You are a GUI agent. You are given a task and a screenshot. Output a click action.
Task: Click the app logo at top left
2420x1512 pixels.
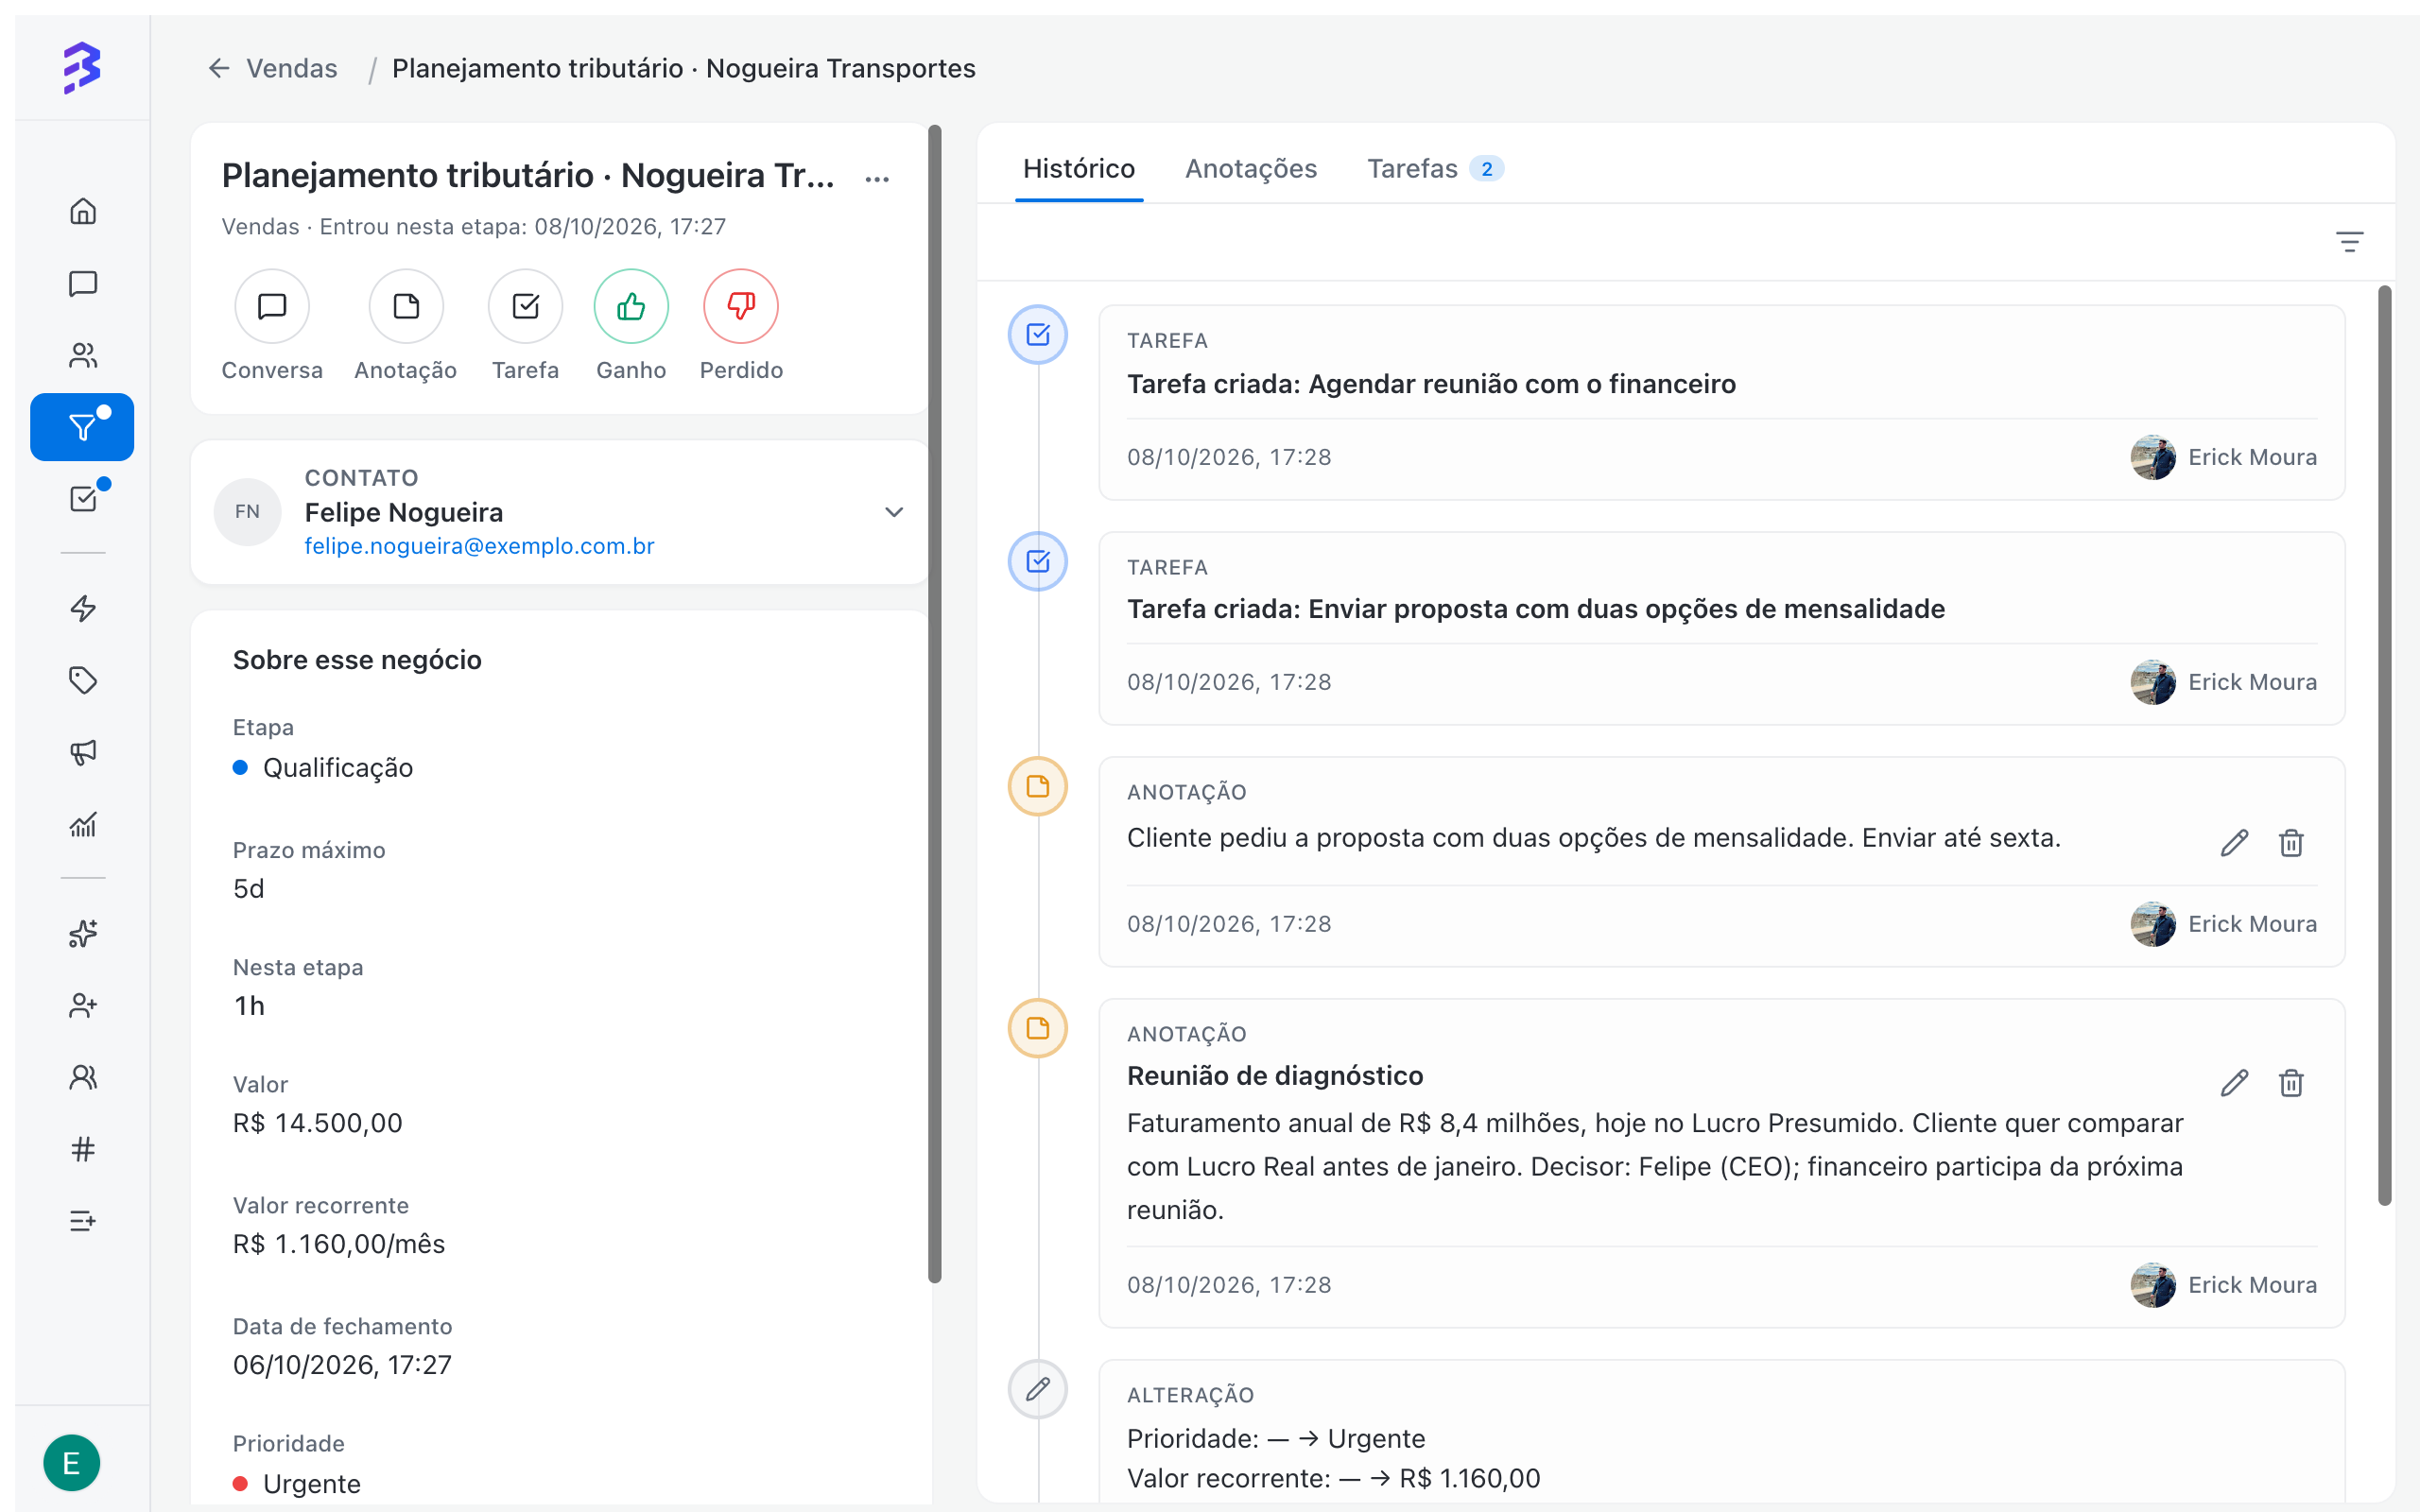click(x=82, y=67)
